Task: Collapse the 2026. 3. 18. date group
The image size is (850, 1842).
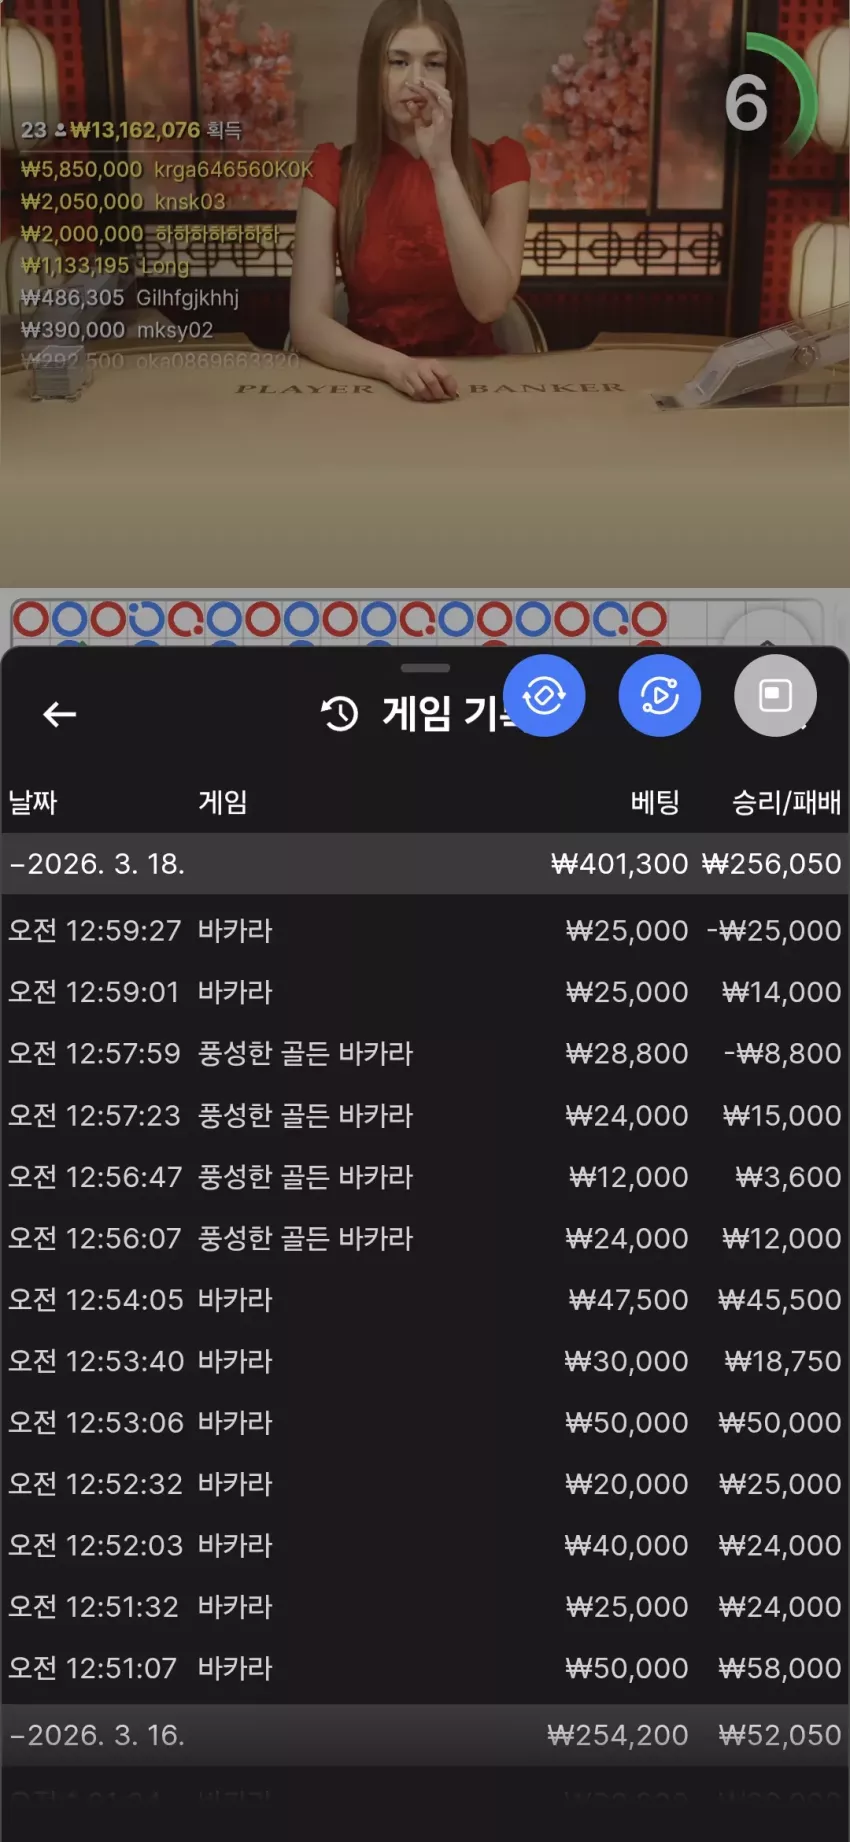Action: [x=425, y=864]
